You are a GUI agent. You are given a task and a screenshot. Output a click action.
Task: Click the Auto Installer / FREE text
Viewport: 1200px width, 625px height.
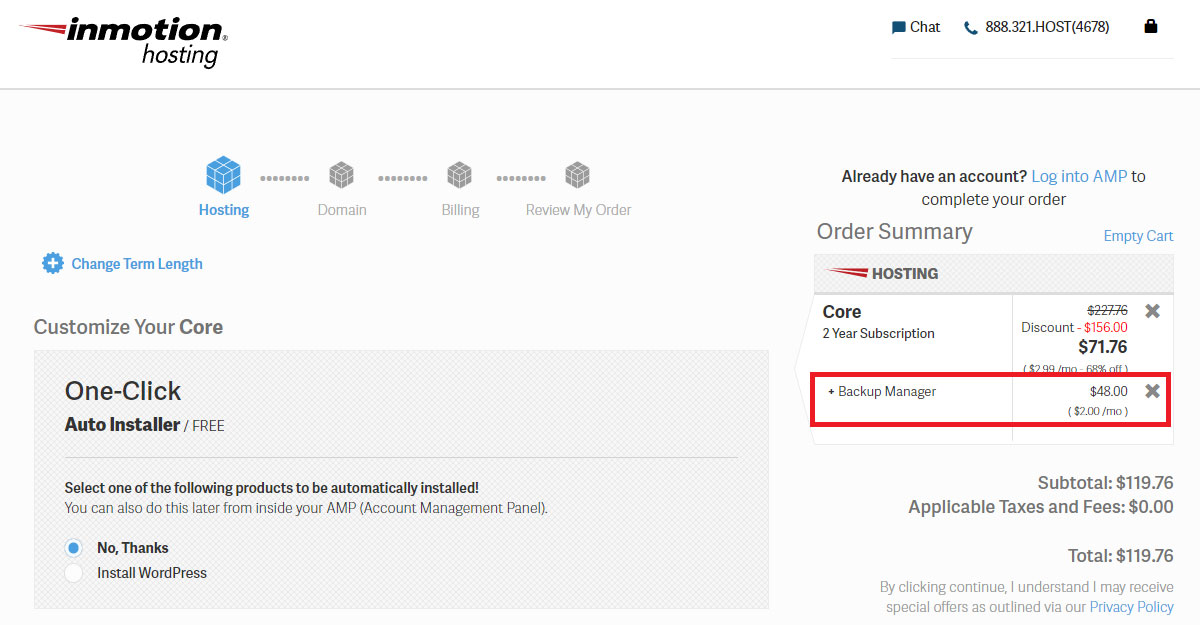pyautogui.click(x=145, y=425)
